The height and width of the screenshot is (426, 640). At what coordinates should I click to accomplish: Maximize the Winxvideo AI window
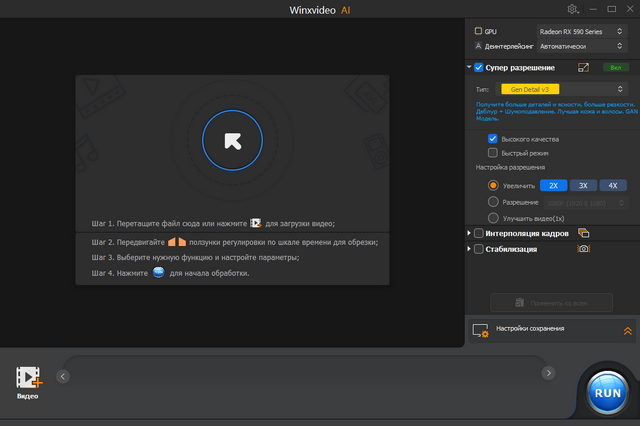(x=611, y=9)
